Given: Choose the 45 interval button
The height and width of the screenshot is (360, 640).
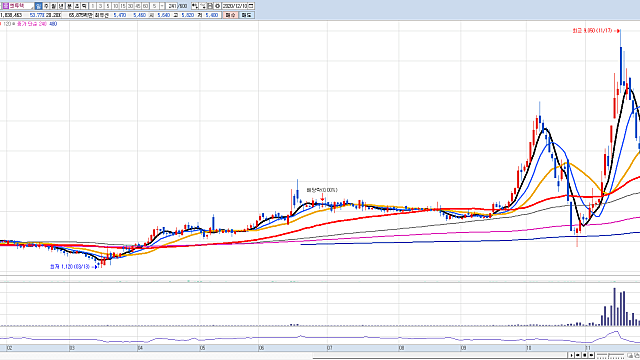Looking at the screenshot, I should point(138,6).
